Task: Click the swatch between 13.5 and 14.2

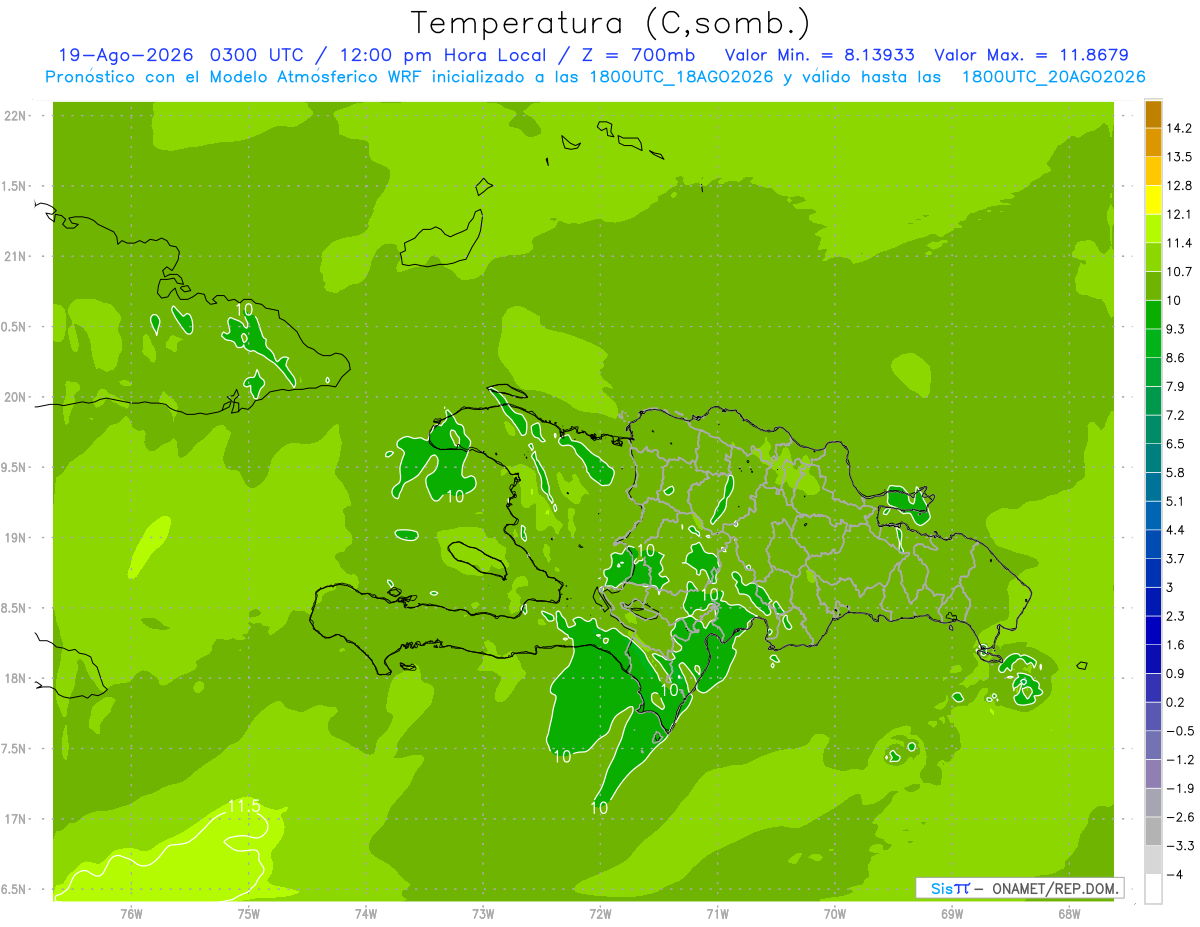Action: point(1153,142)
